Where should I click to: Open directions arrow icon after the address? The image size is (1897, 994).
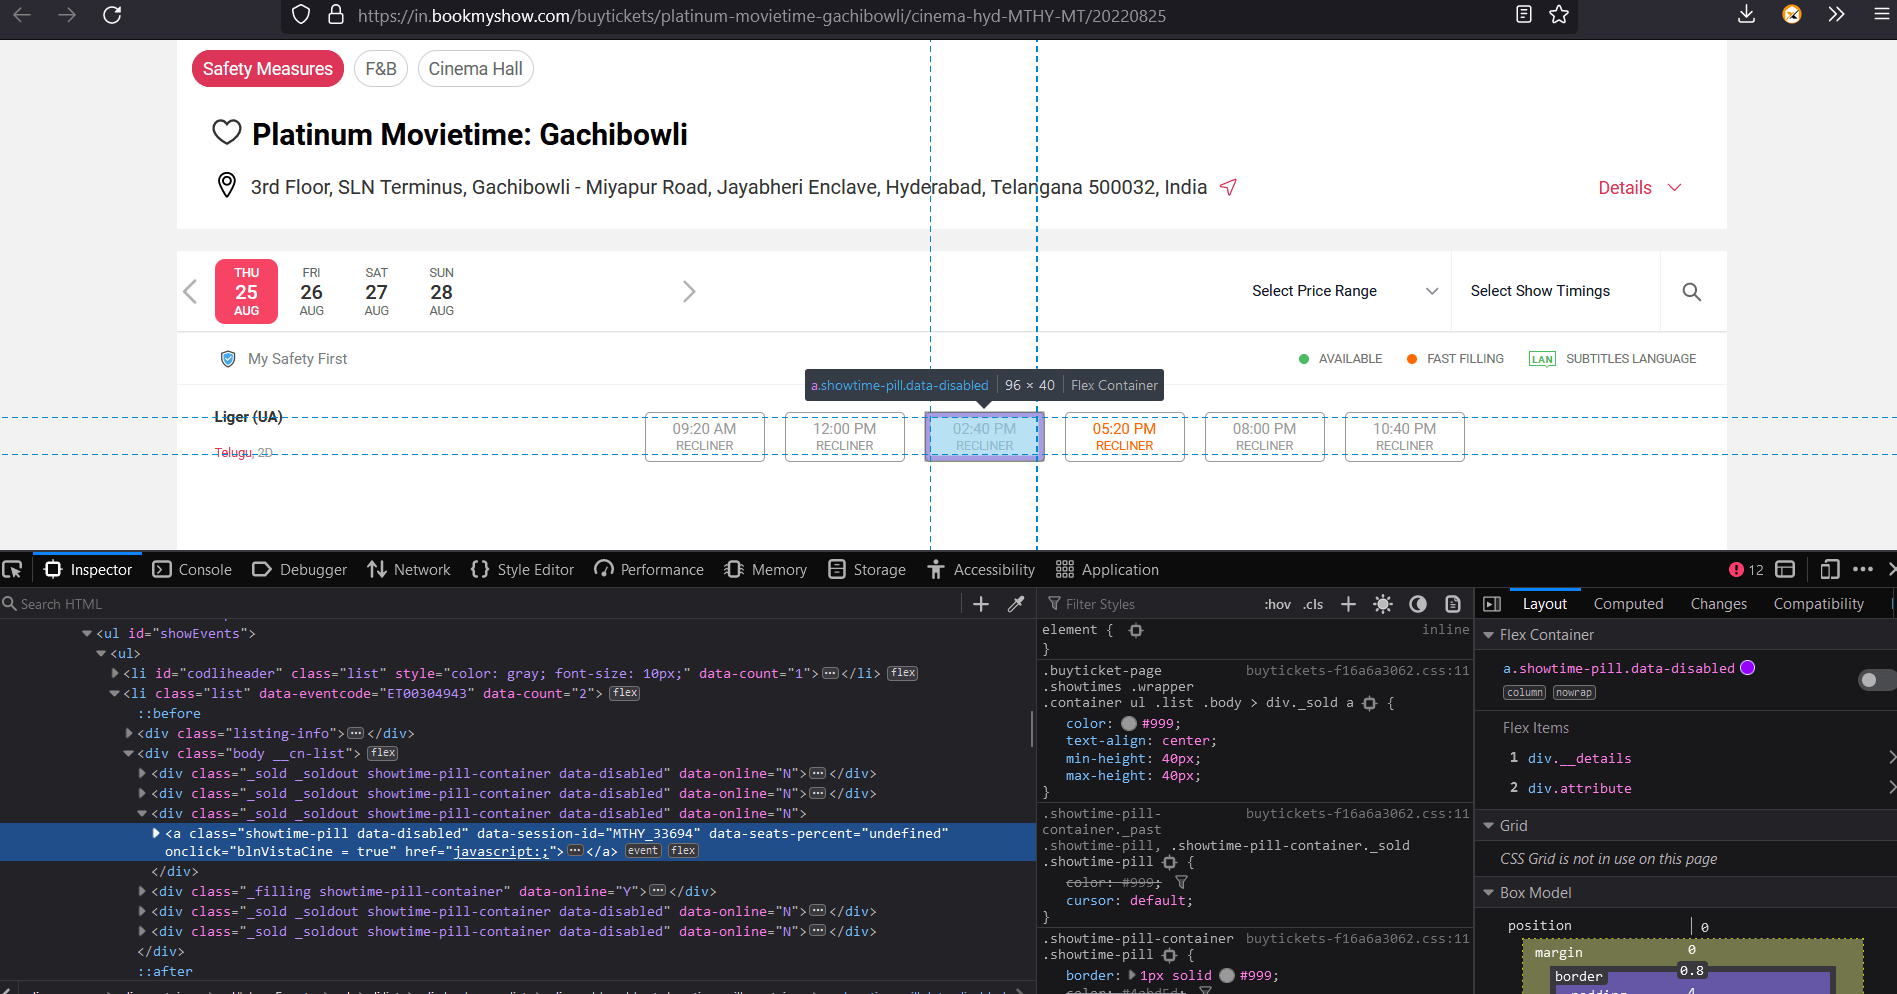pos(1229,187)
